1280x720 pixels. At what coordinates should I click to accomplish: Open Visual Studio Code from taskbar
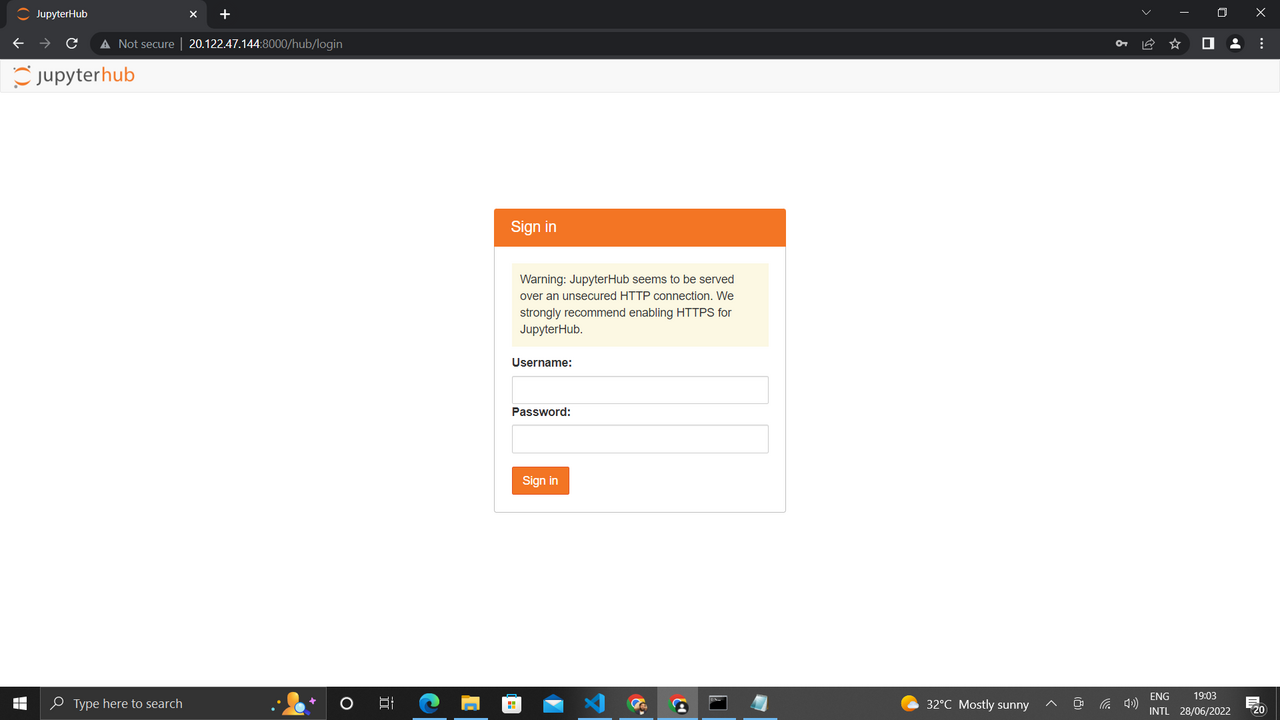point(594,704)
